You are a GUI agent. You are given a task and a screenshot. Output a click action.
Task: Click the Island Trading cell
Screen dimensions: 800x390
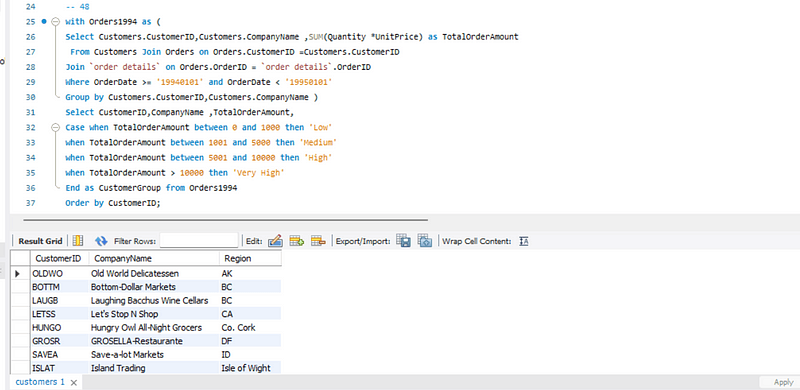click(155, 368)
